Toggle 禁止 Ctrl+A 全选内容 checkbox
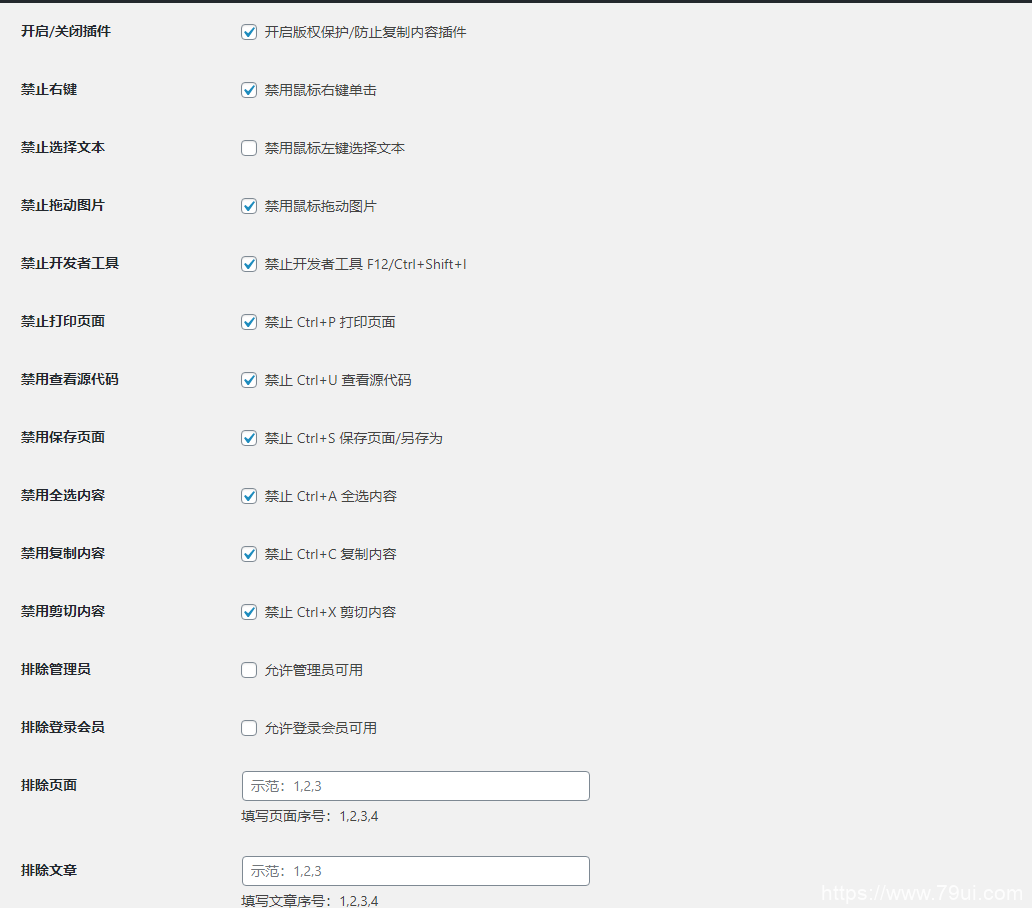 click(x=249, y=496)
